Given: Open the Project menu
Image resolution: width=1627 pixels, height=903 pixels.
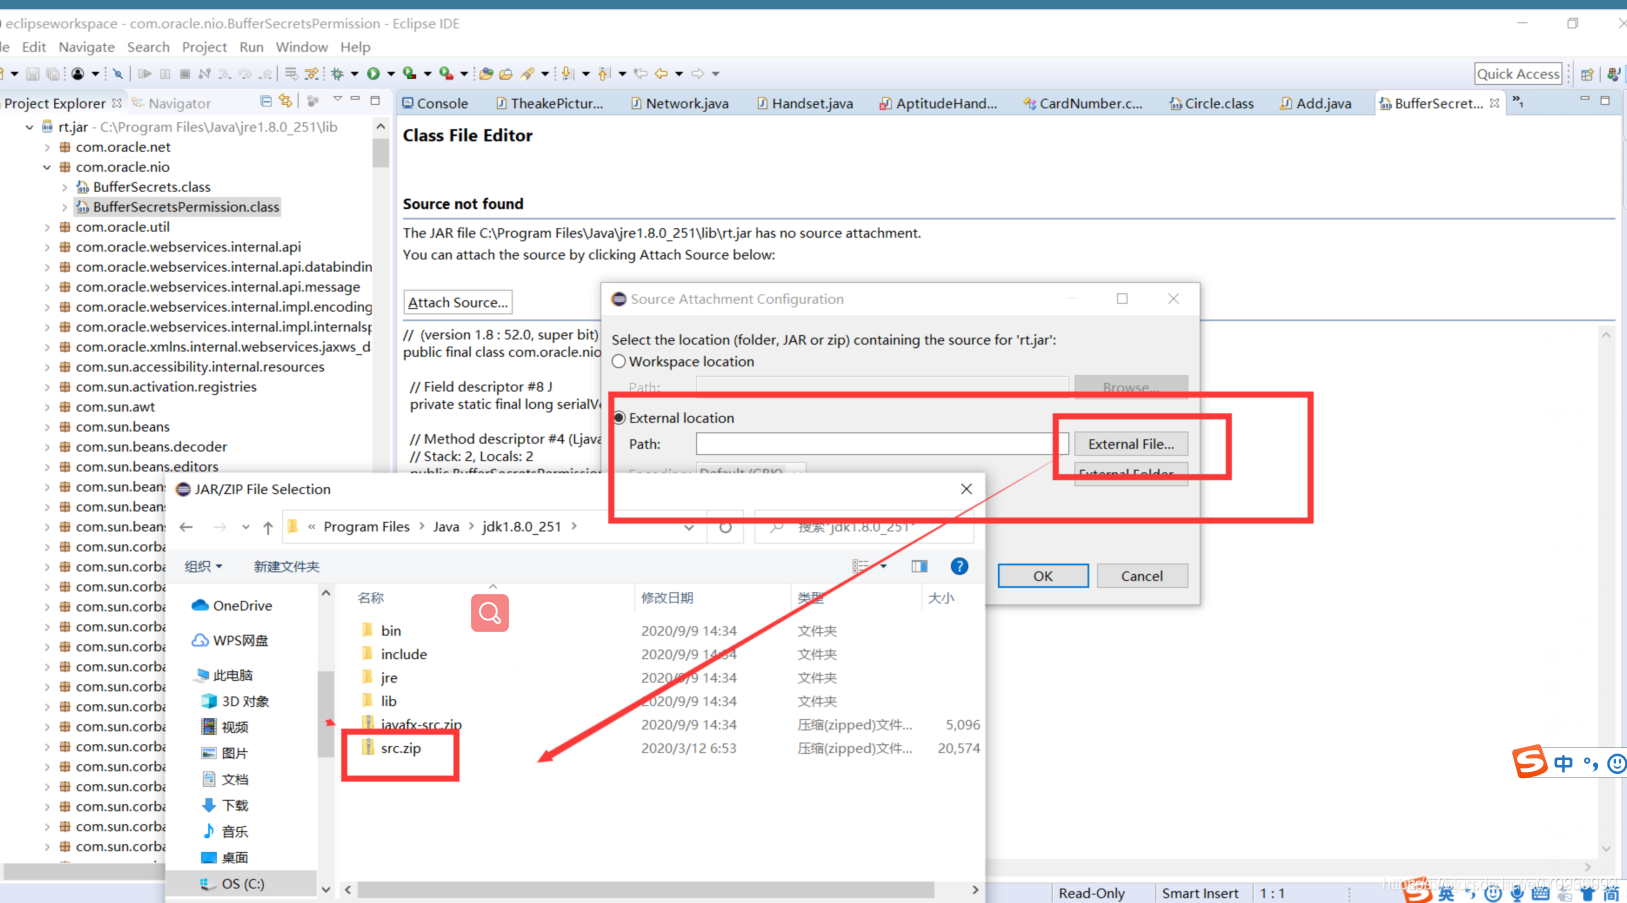Looking at the screenshot, I should [204, 47].
